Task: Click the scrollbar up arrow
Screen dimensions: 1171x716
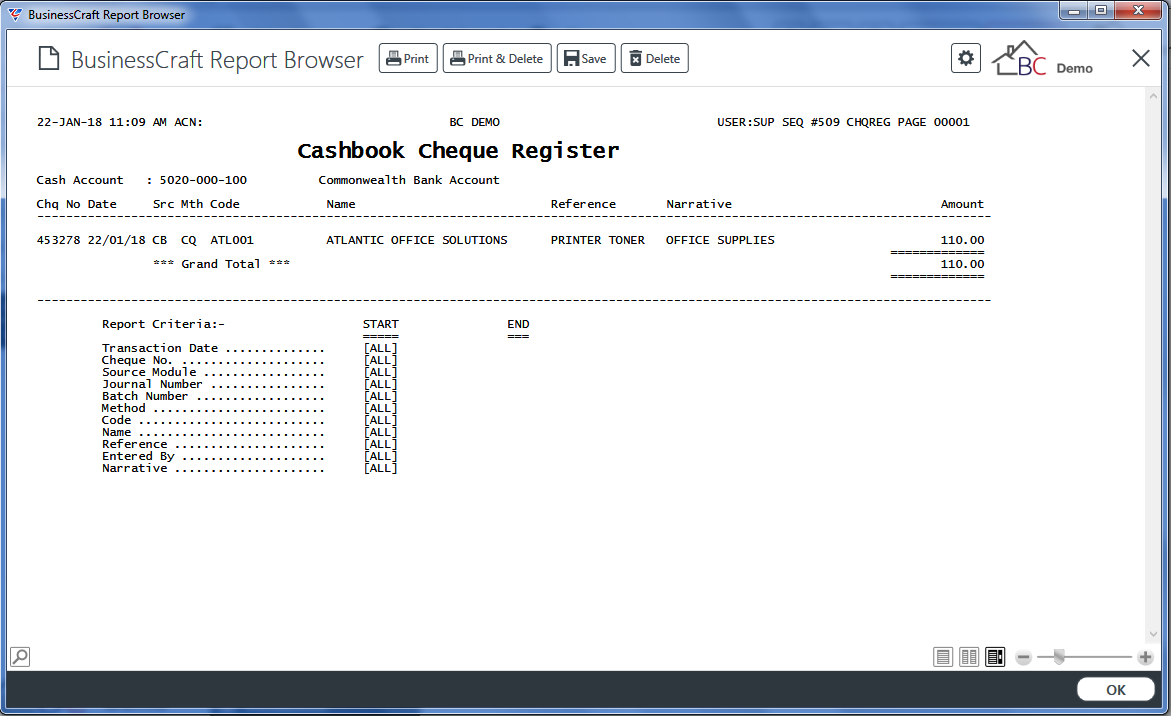Action: coord(1153,97)
